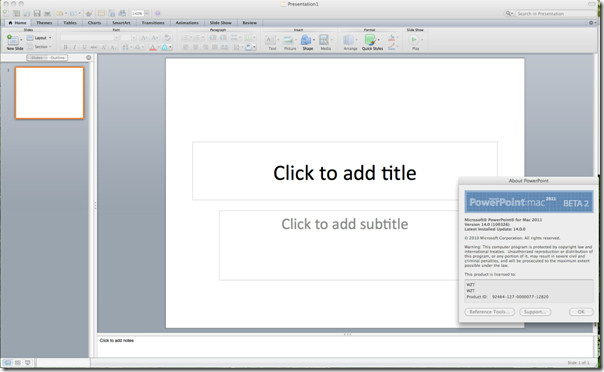Click Support button in About dialog
604x372 pixels.
pyautogui.click(x=535, y=312)
